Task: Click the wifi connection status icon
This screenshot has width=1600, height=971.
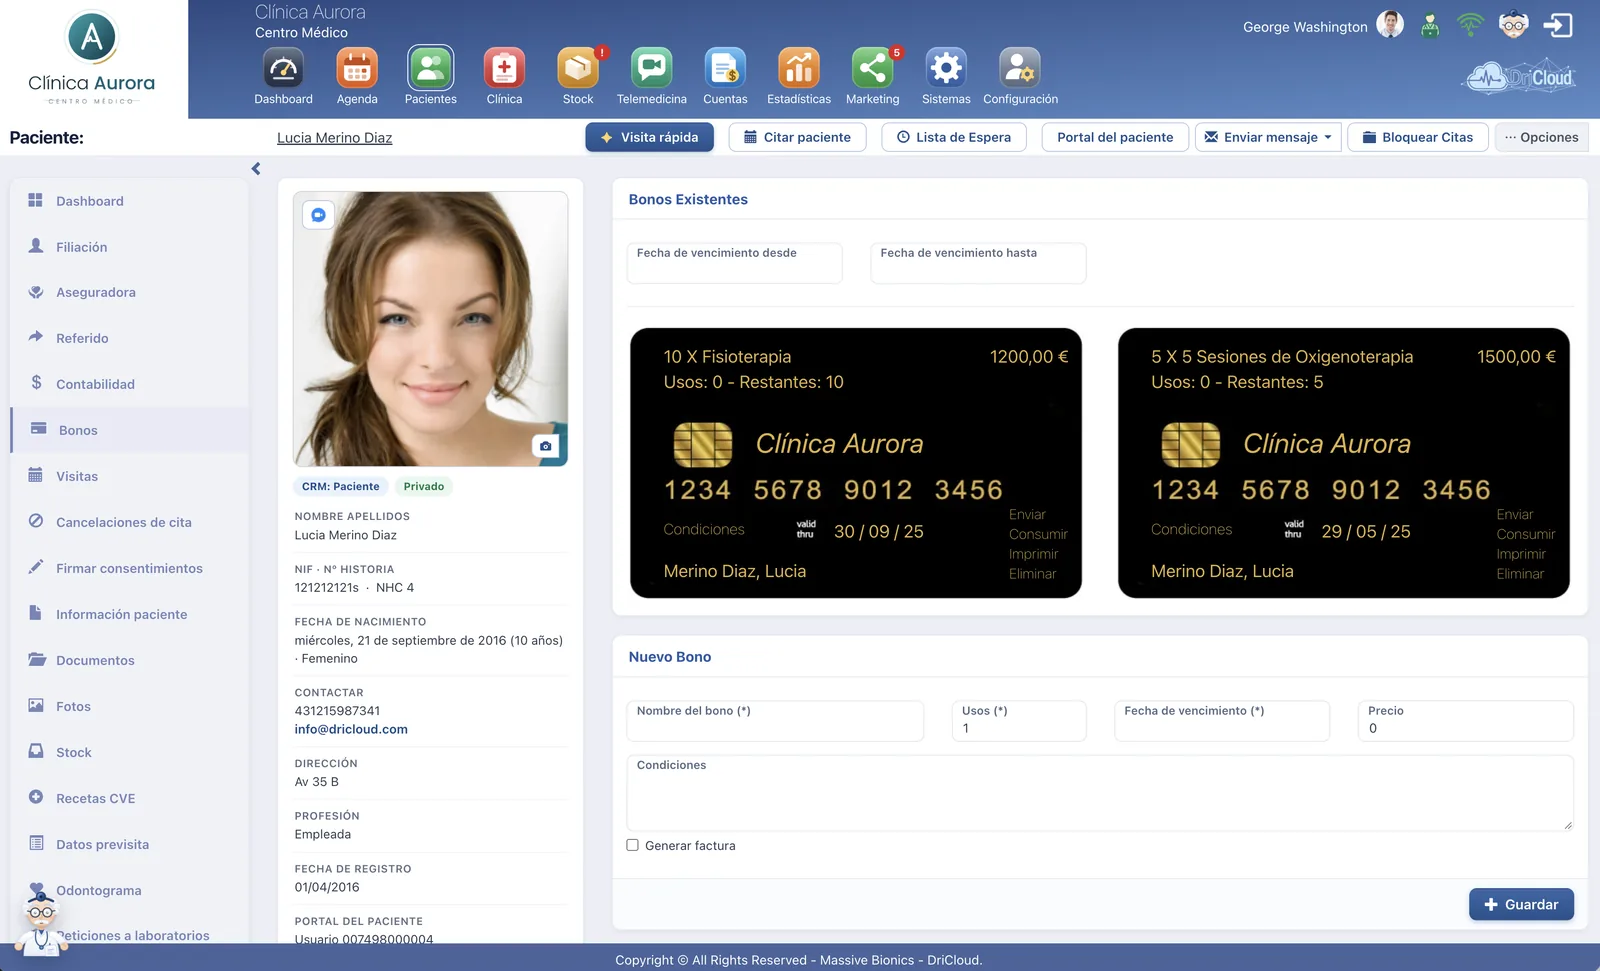Action: [x=1470, y=24]
